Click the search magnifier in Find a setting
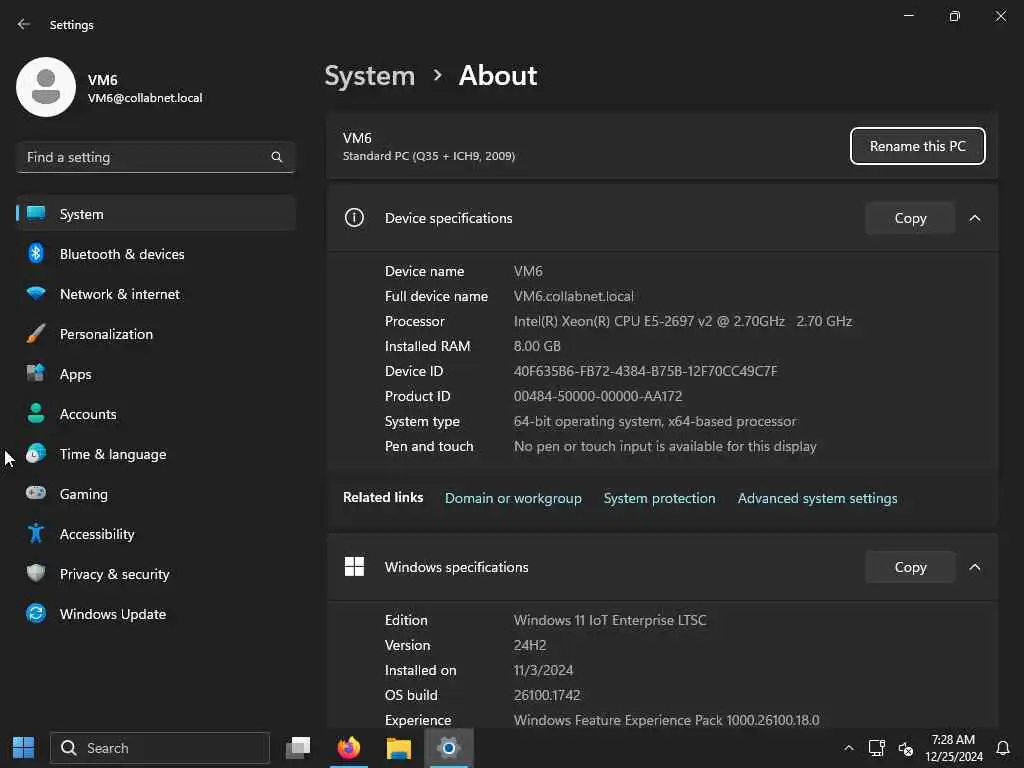Image resolution: width=1024 pixels, height=768 pixels. click(277, 157)
